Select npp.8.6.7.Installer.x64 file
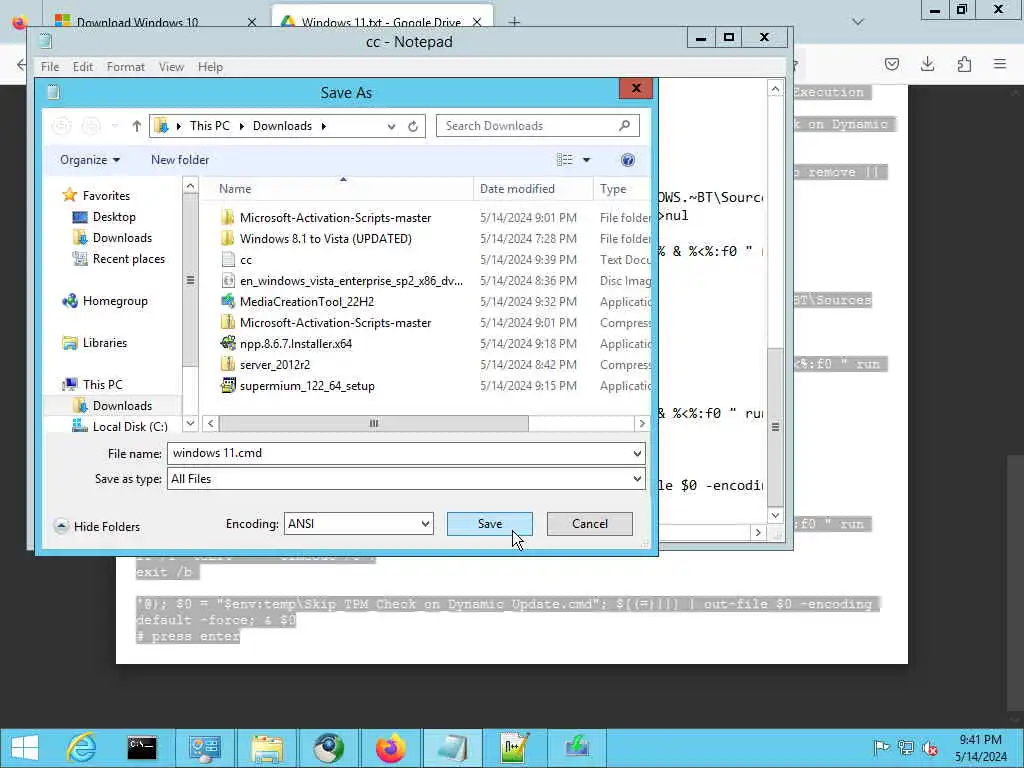Viewport: 1024px width, 768px height. pos(295,344)
